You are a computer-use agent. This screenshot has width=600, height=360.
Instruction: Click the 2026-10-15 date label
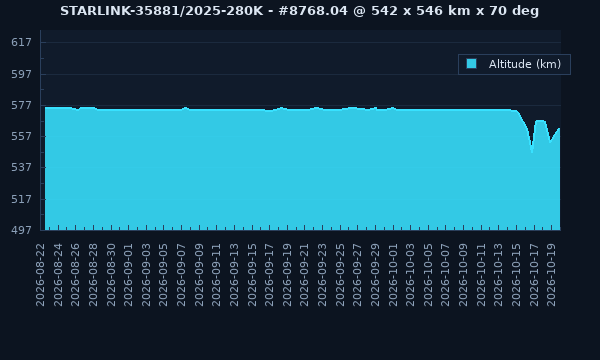(x=516, y=275)
